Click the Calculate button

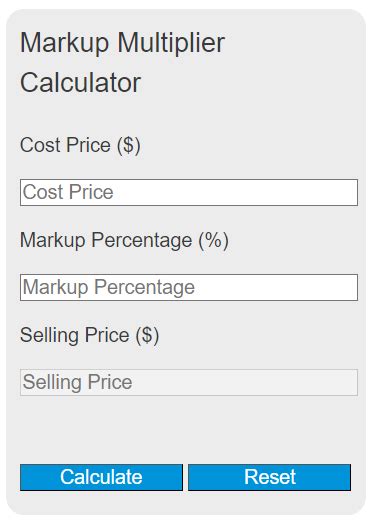(x=101, y=477)
